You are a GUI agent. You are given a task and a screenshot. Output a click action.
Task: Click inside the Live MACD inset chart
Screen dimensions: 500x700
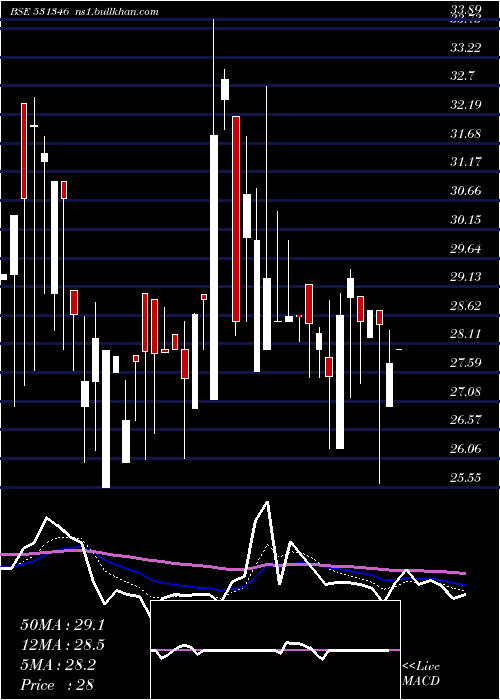[x=275, y=650]
